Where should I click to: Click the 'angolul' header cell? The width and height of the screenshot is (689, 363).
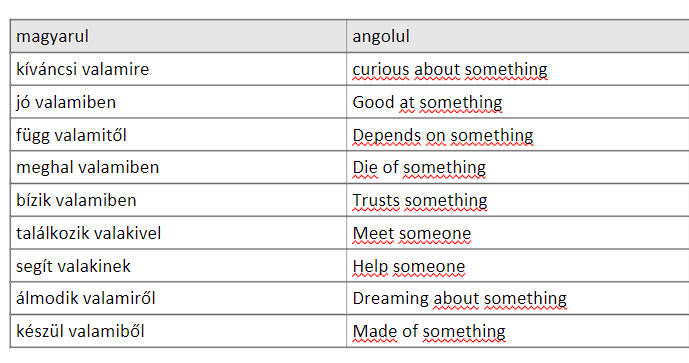(518, 36)
